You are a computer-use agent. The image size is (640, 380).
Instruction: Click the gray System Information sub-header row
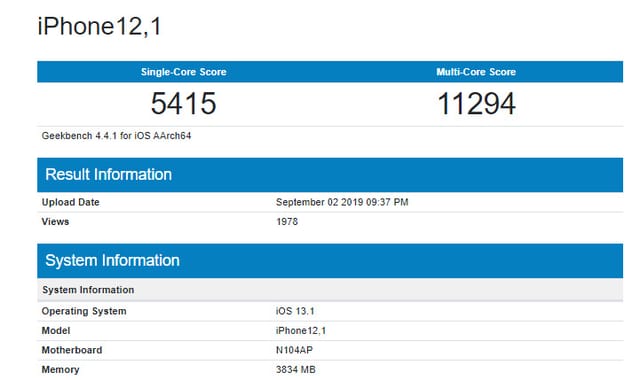pos(330,290)
